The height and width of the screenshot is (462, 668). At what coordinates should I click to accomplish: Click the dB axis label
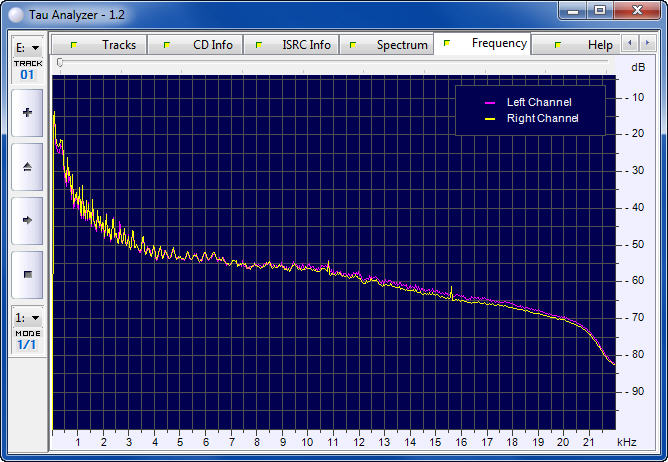(x=638, y=67)
